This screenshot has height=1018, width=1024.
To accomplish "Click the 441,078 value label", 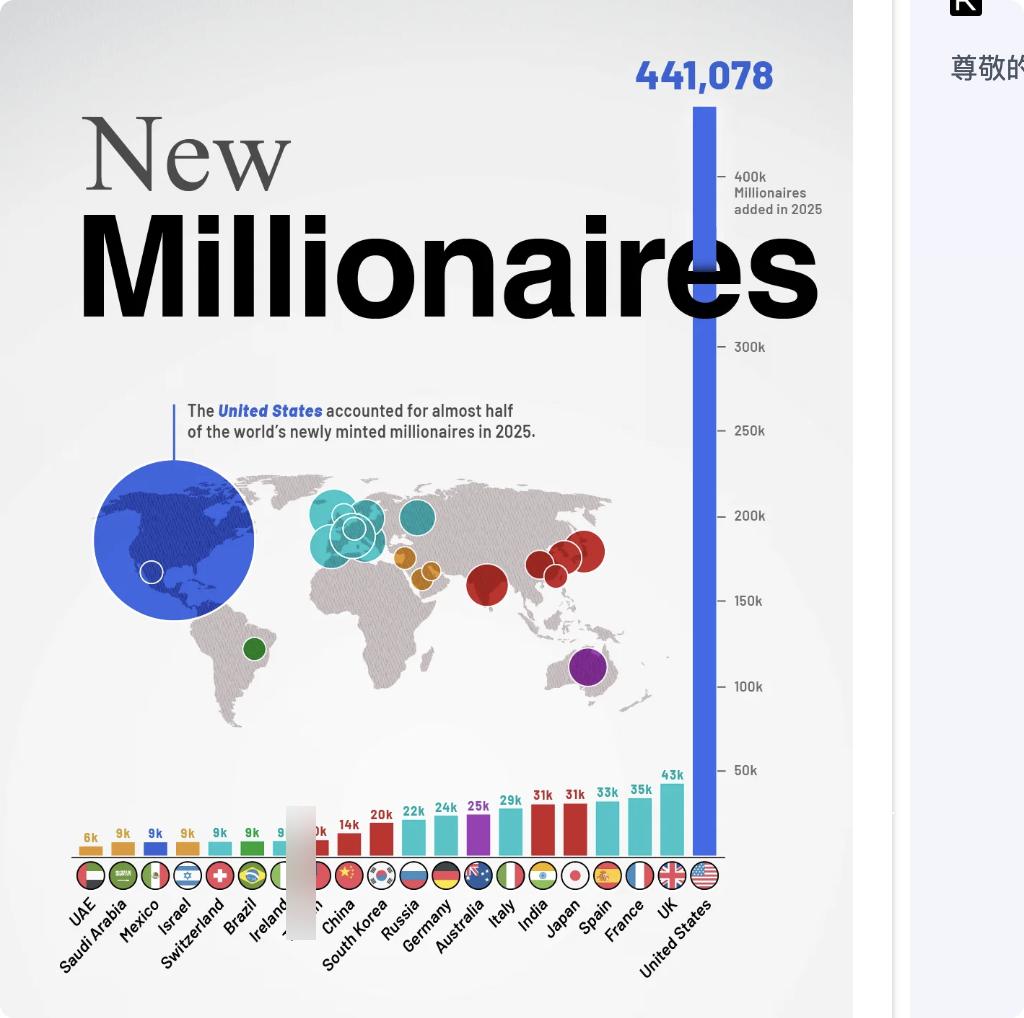I will coord(704,76).
